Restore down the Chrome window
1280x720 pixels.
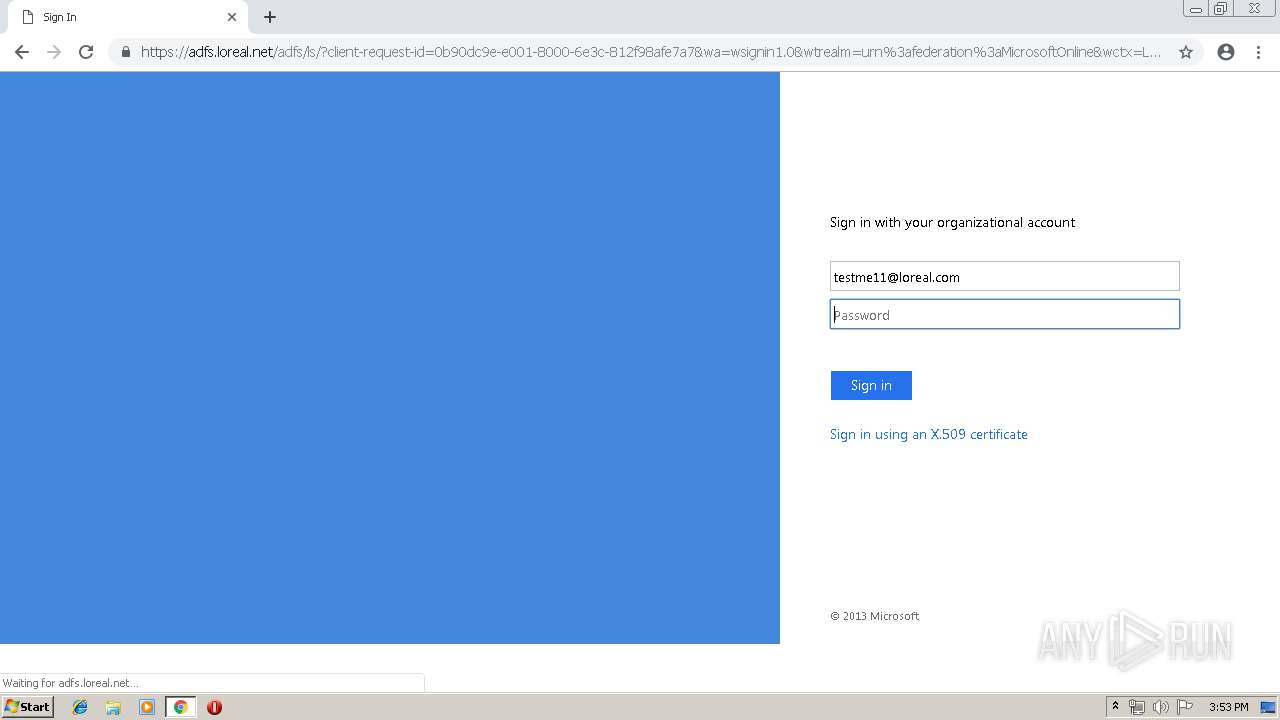coord(1221,9)
